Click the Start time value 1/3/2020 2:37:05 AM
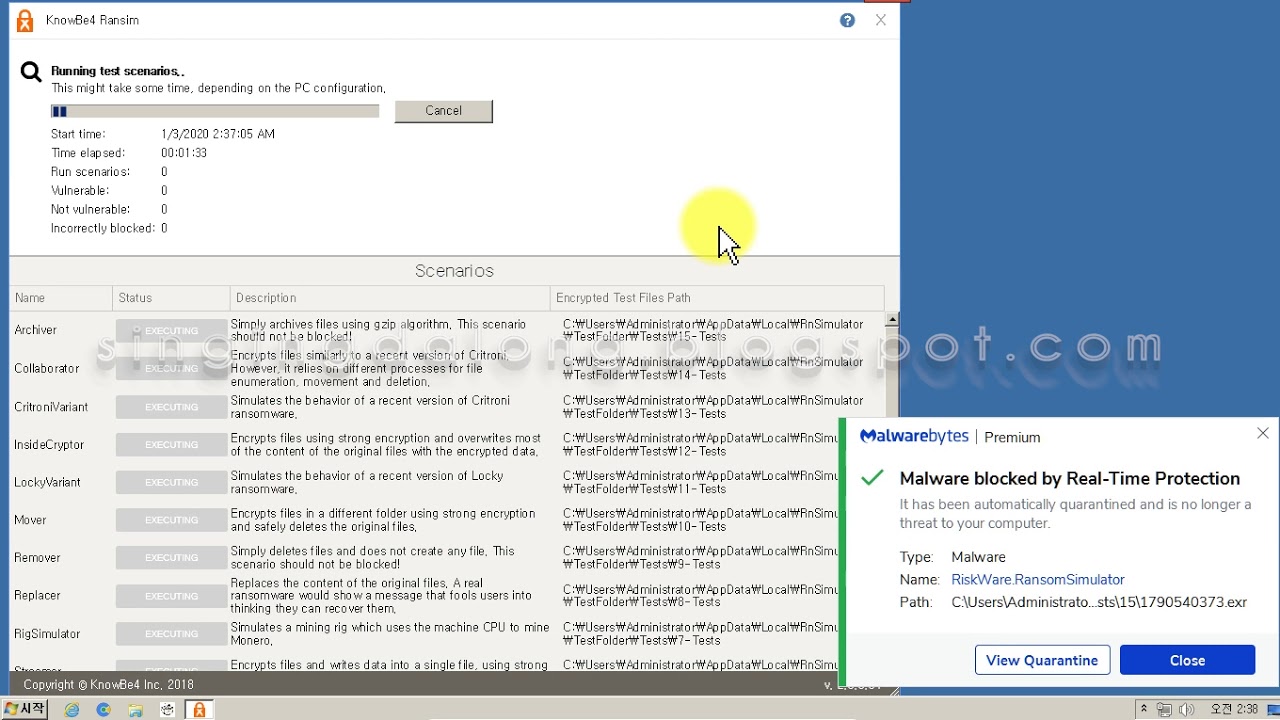The width and height of the screenshot is (1280, 720). pos(218,134)
